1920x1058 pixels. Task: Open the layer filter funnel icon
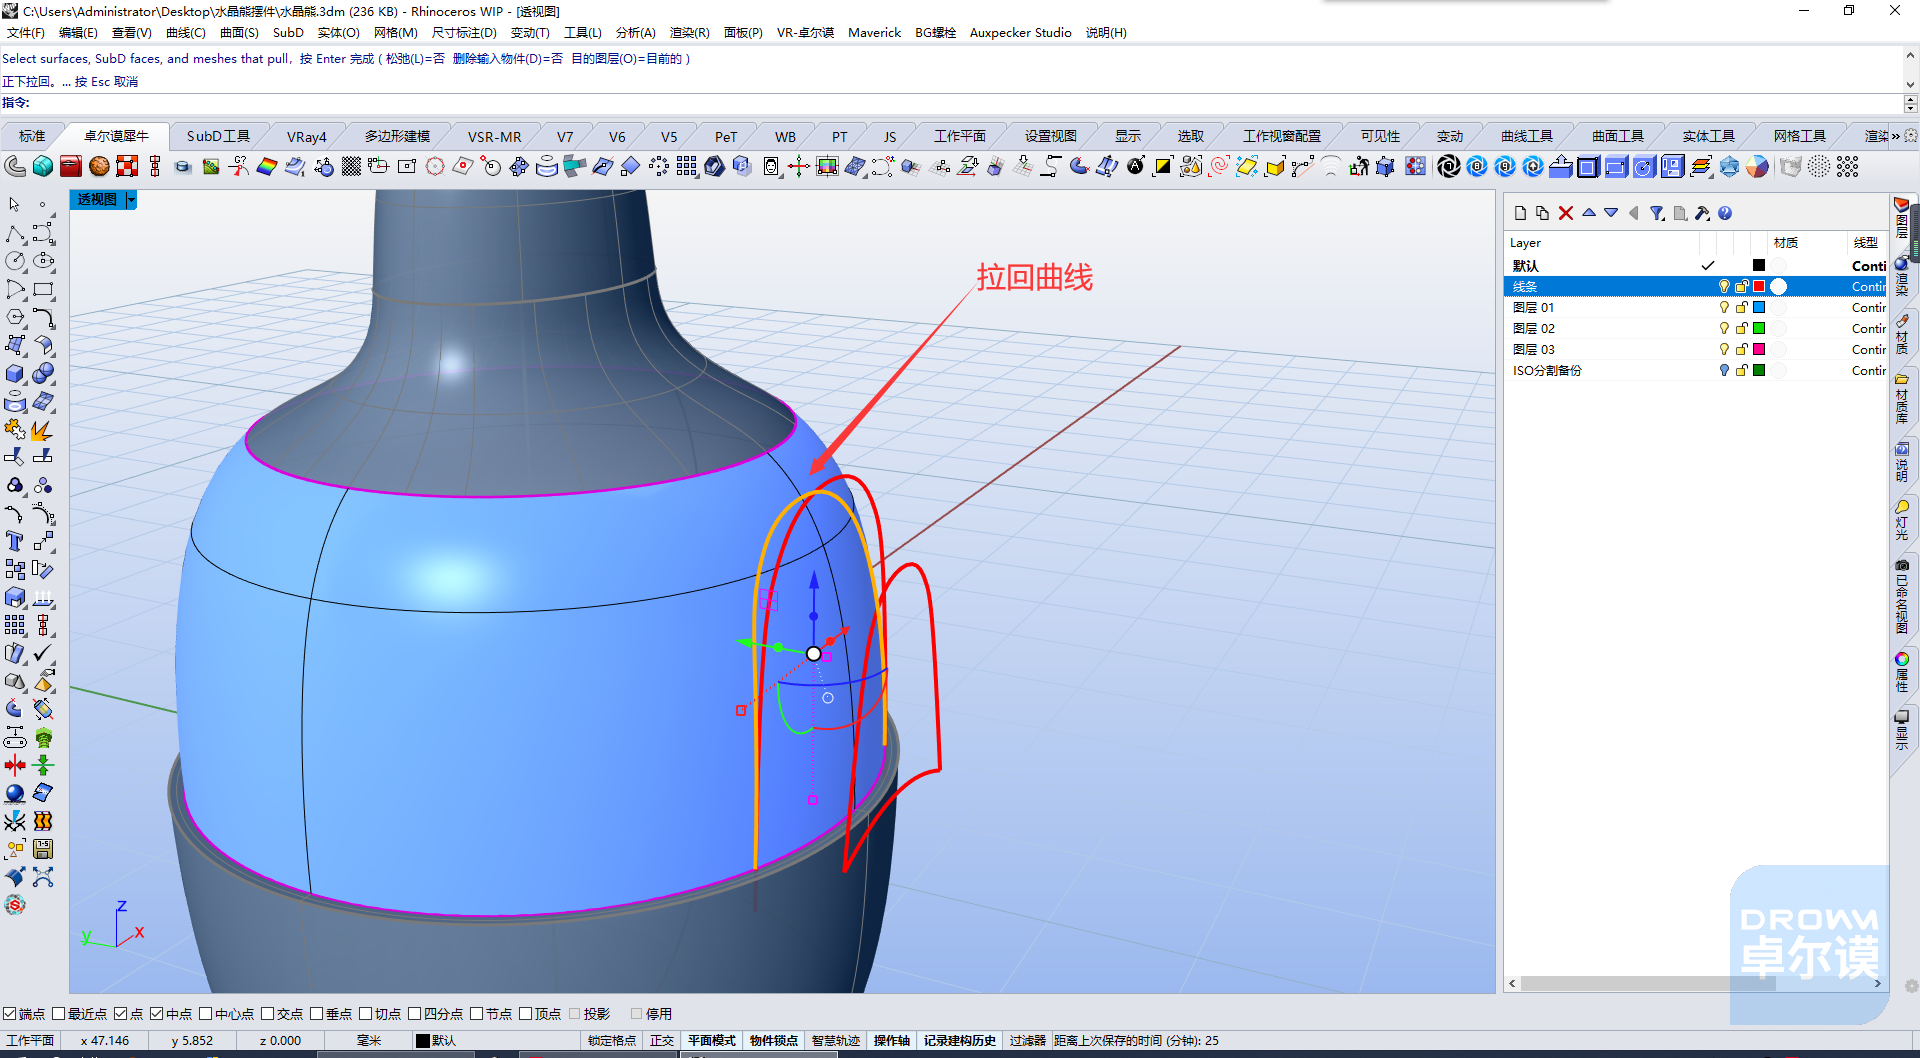1657,213
